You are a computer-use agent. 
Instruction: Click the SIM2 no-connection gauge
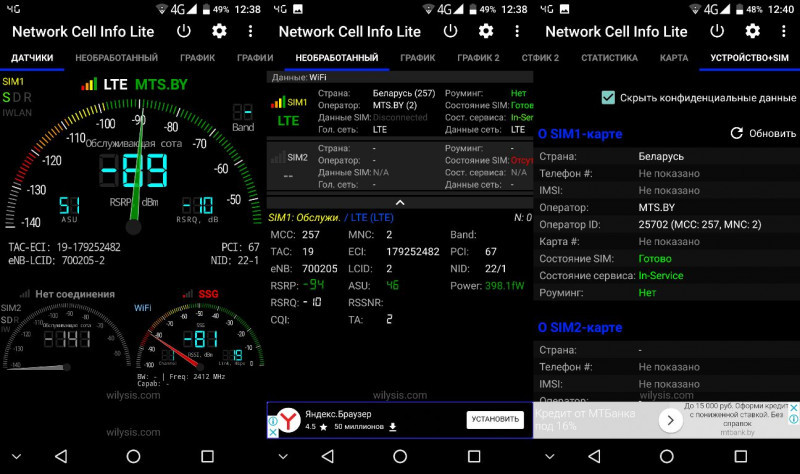click(x=66, y=337)
